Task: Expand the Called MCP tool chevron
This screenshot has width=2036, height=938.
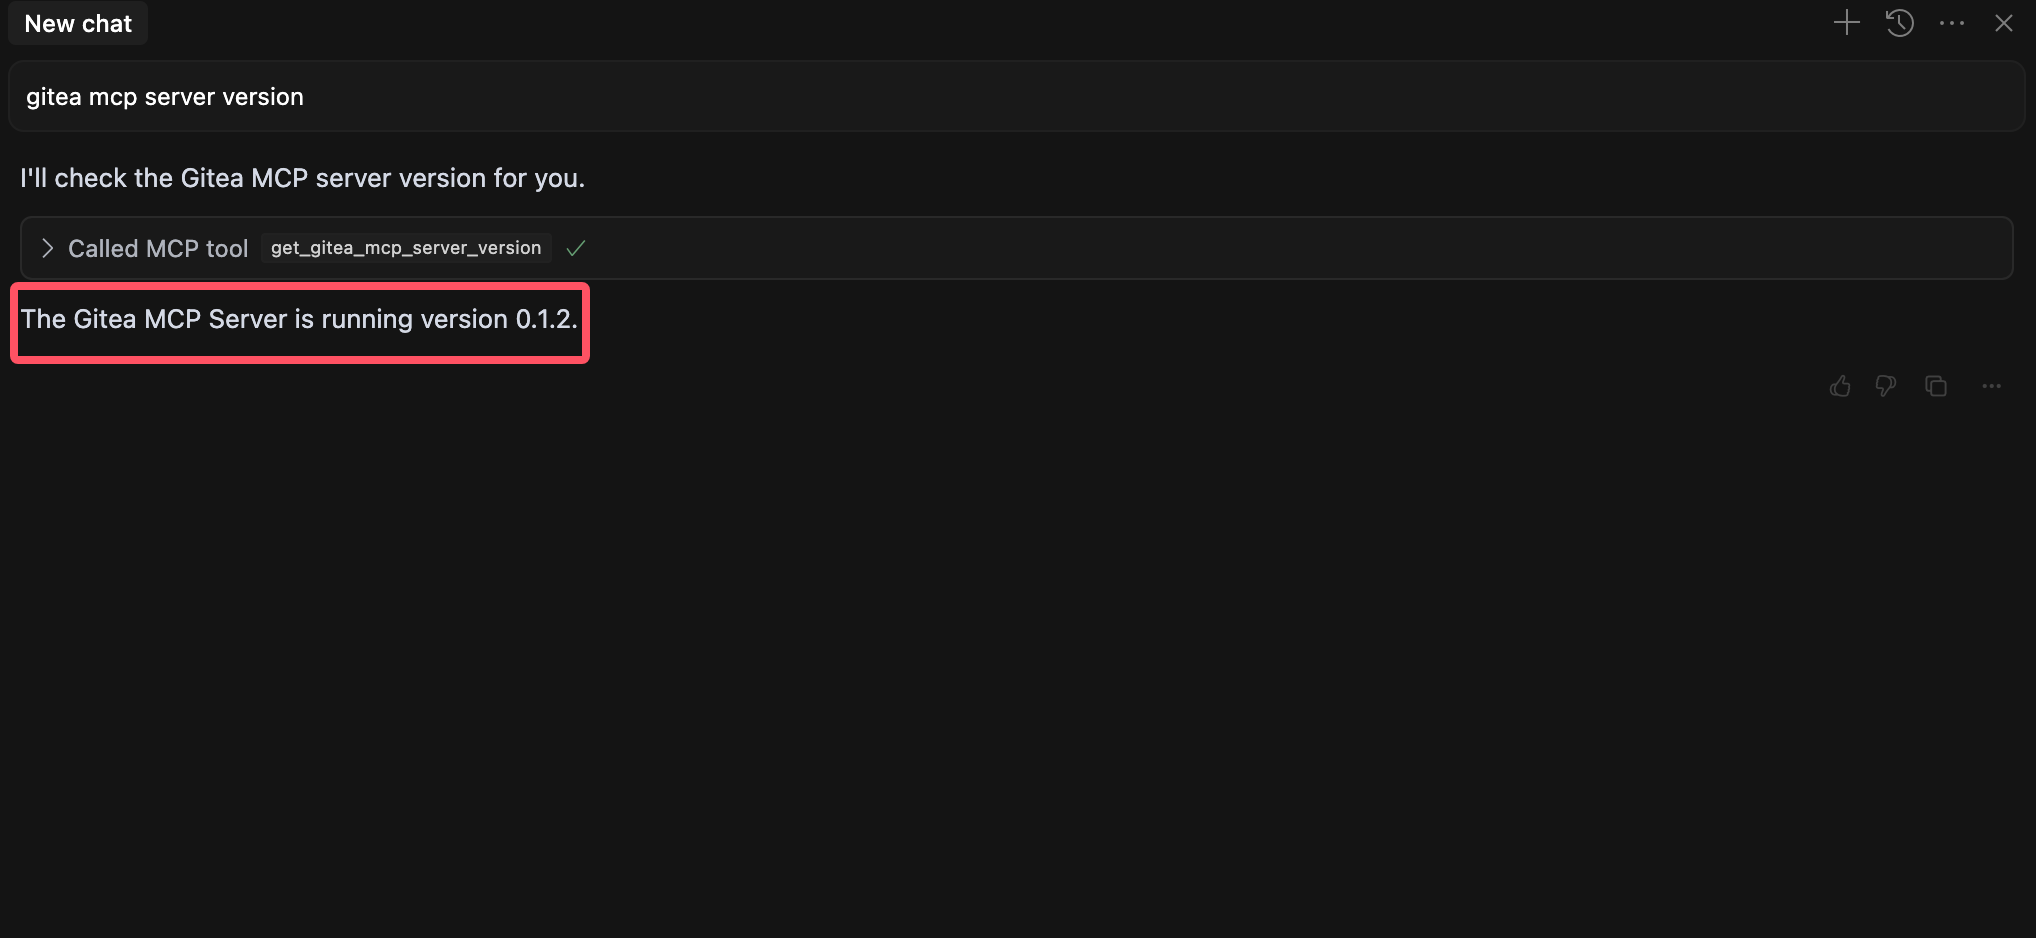Action: (x=47, y=248)
